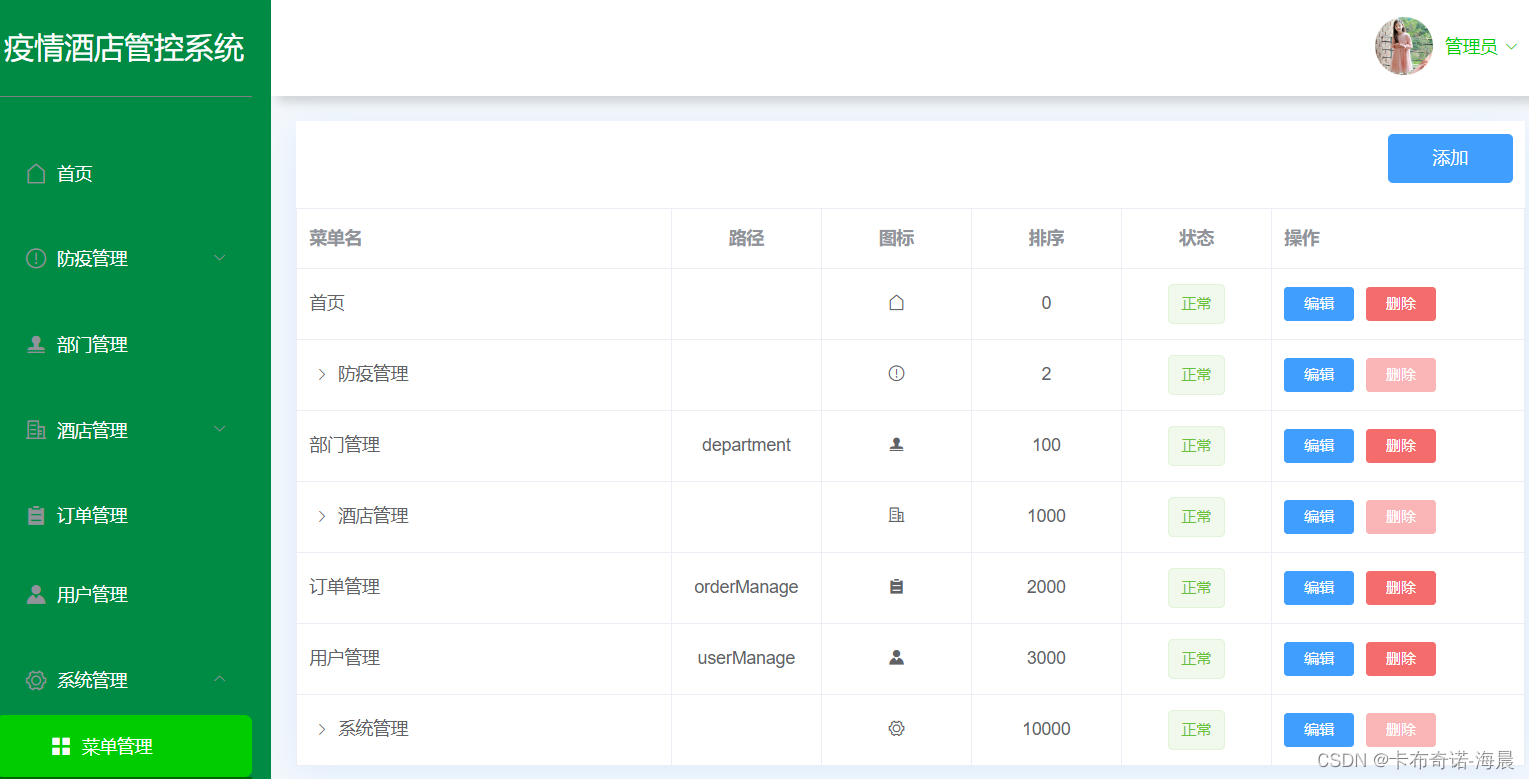This screenshot has width=1529, height=779.
Task: Click the administrator avatar photo
Action: [1403, 45]
